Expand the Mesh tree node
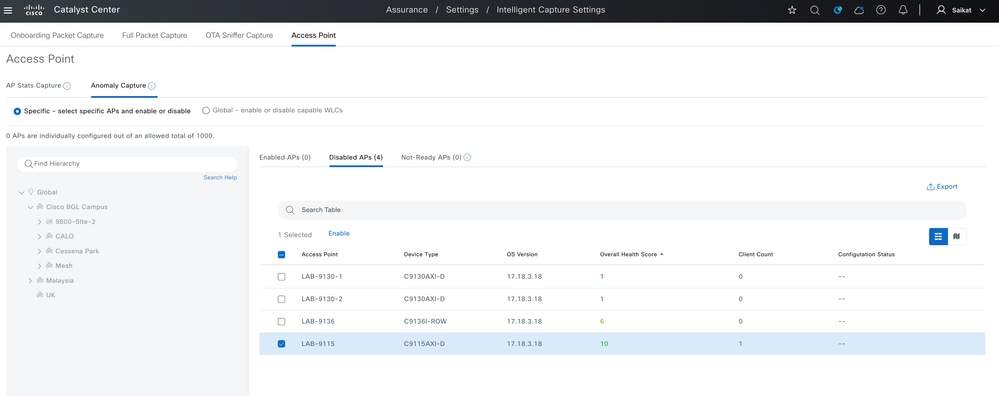The width and height of the screenshot is (999, 396). coord(40,265)
